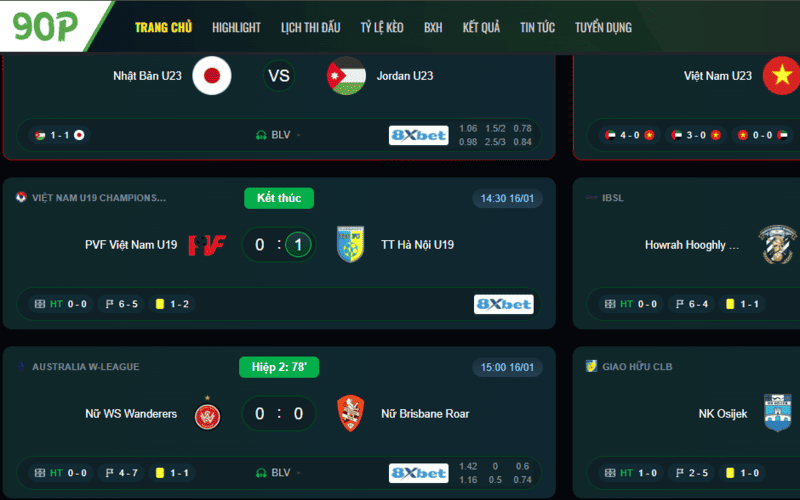Click the Hiệp 2: 78' live badge
Viewport: 800px width, 500px height.
pyautogui.click(x=279, y=367)
